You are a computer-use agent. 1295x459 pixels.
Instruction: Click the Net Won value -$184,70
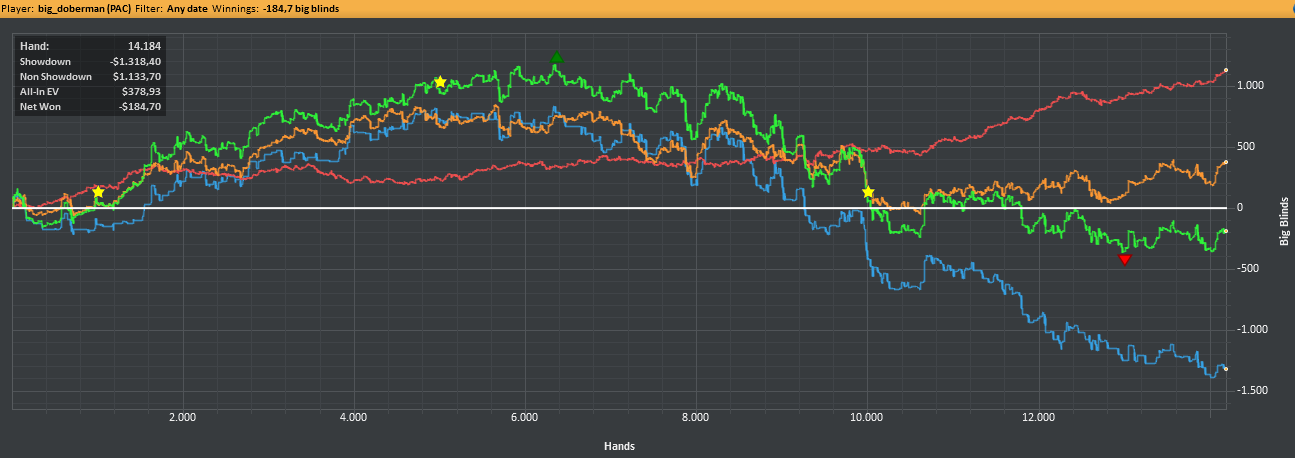click(x=141, y=106)
